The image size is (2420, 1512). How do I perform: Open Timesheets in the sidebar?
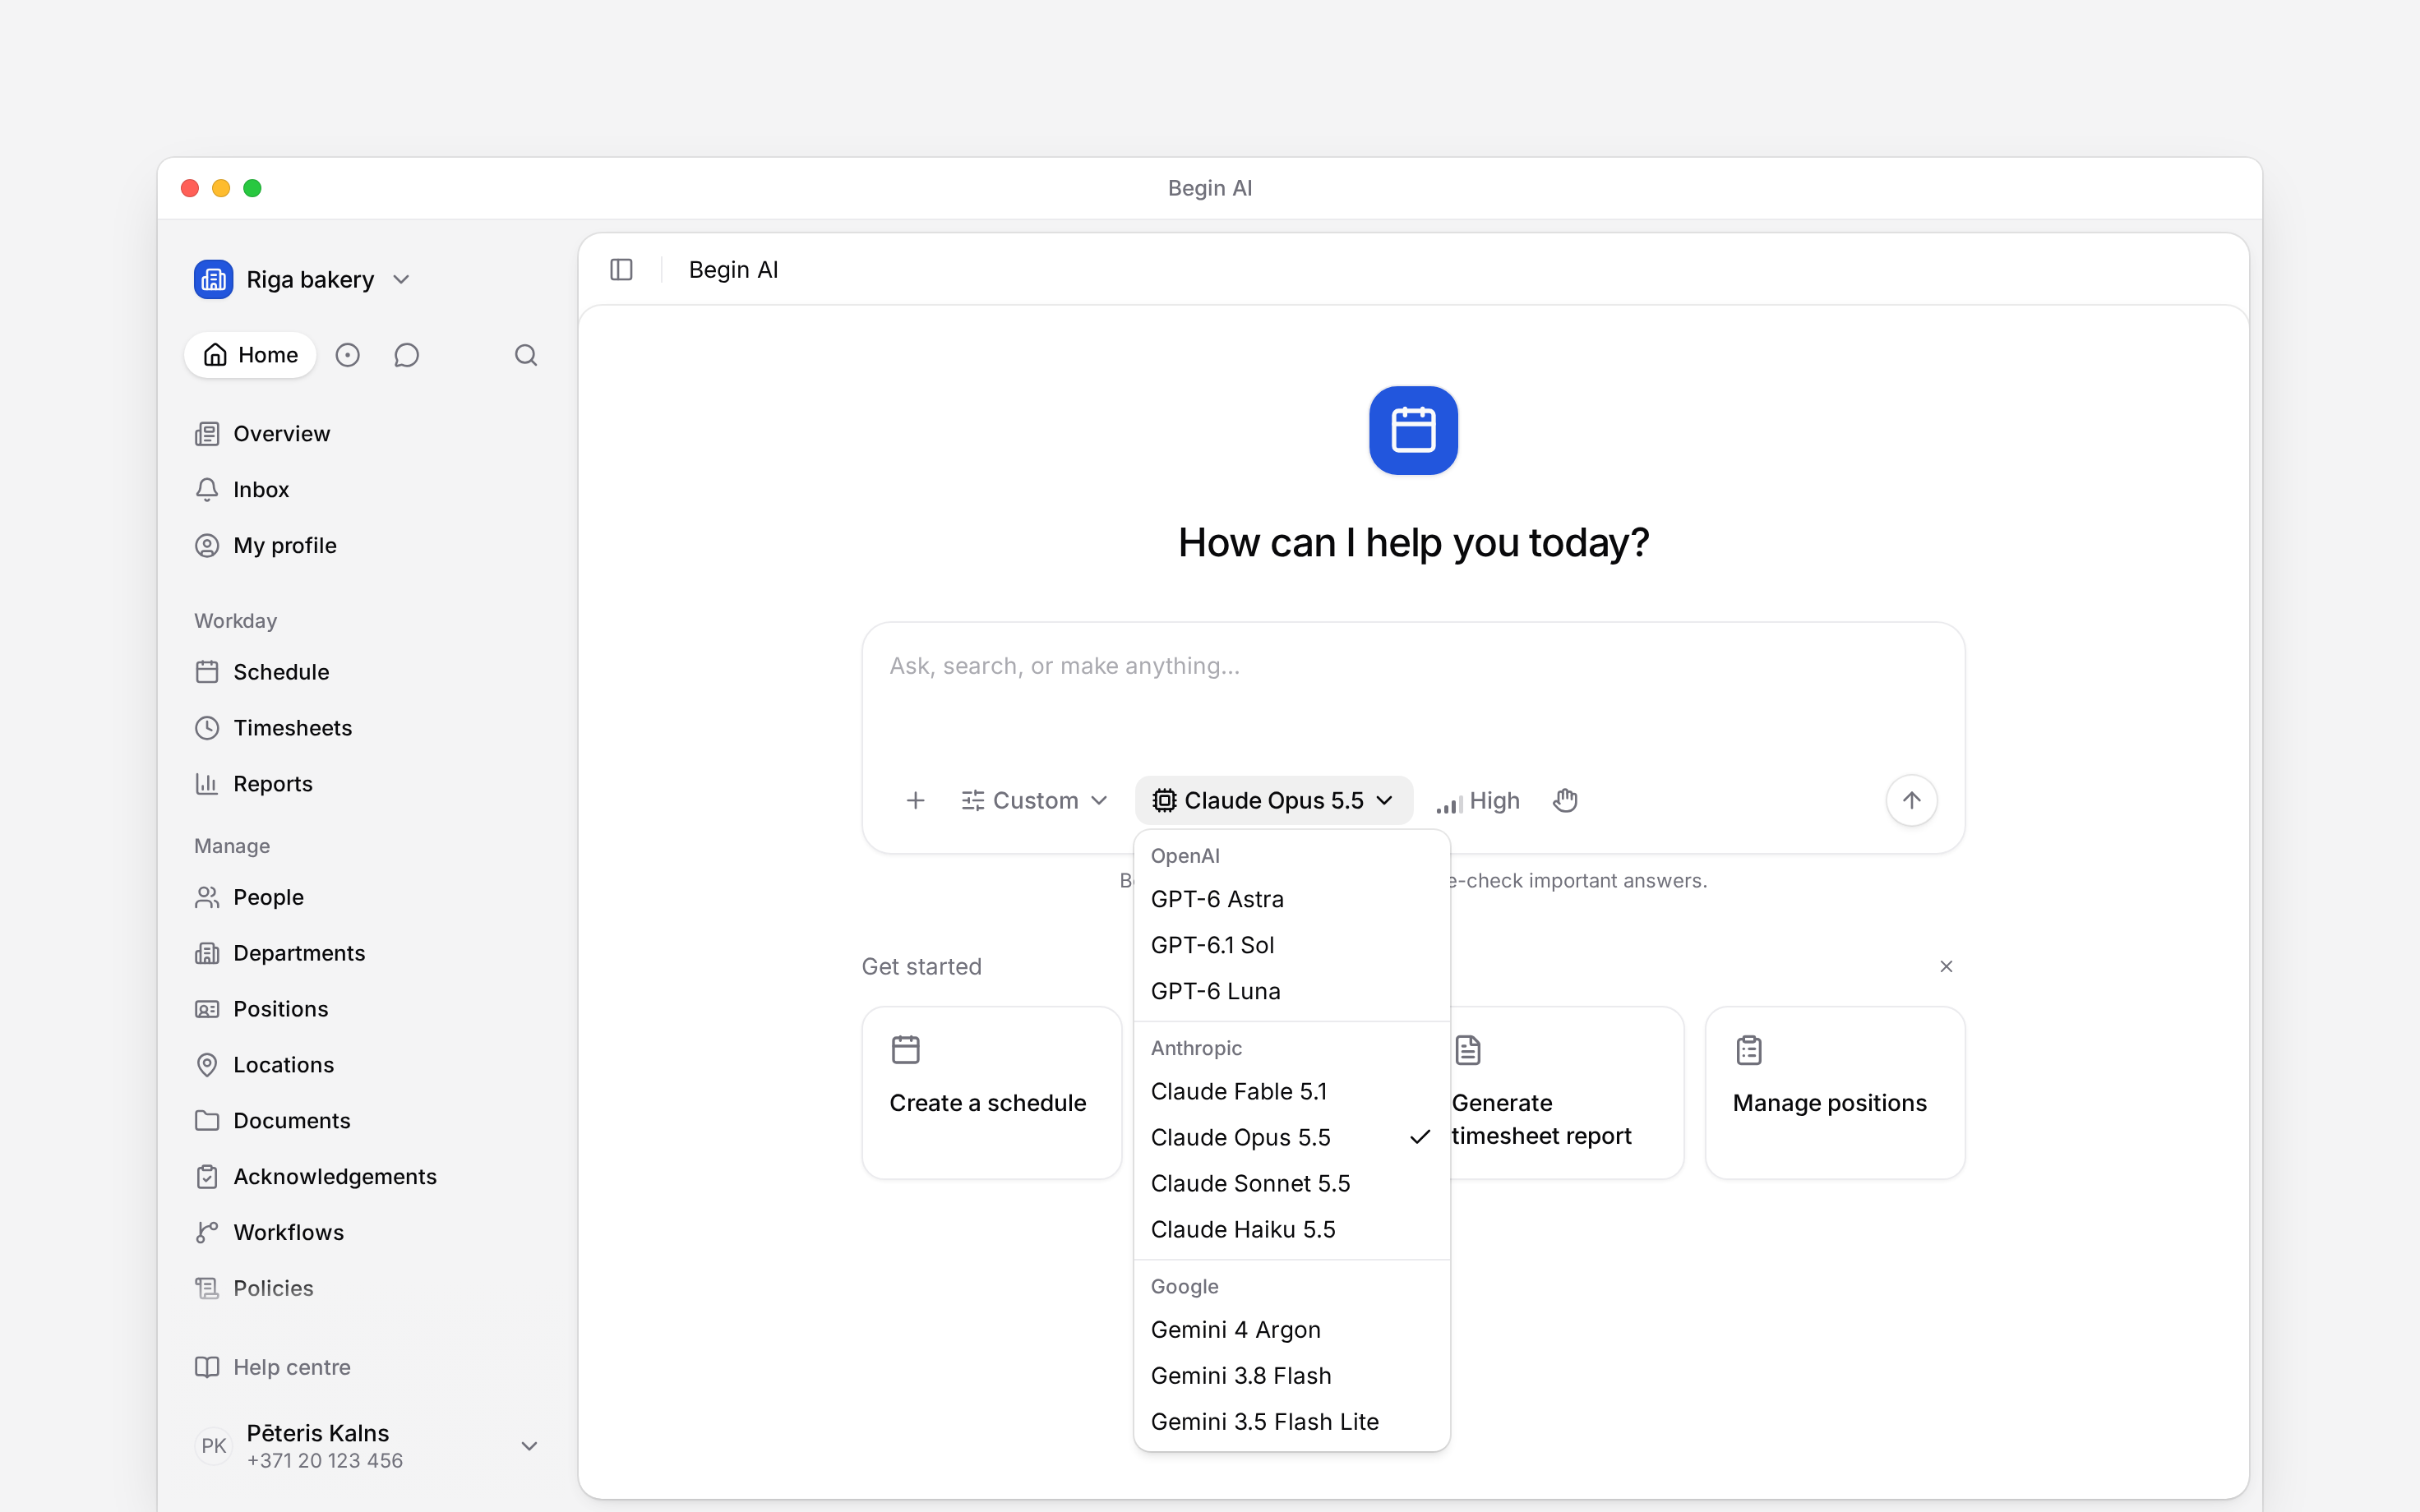[366, 728]
